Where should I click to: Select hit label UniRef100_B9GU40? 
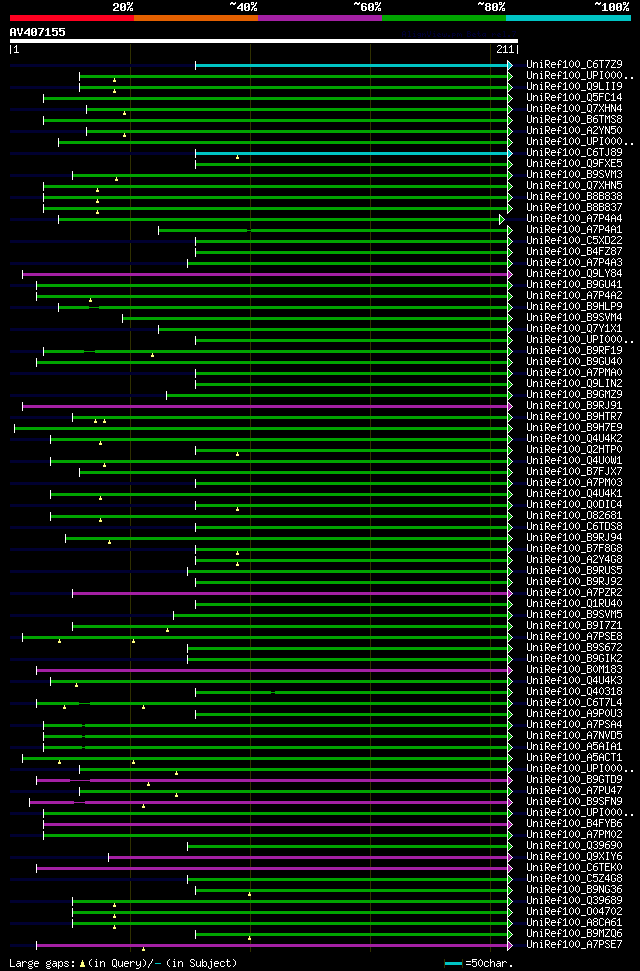574,362
